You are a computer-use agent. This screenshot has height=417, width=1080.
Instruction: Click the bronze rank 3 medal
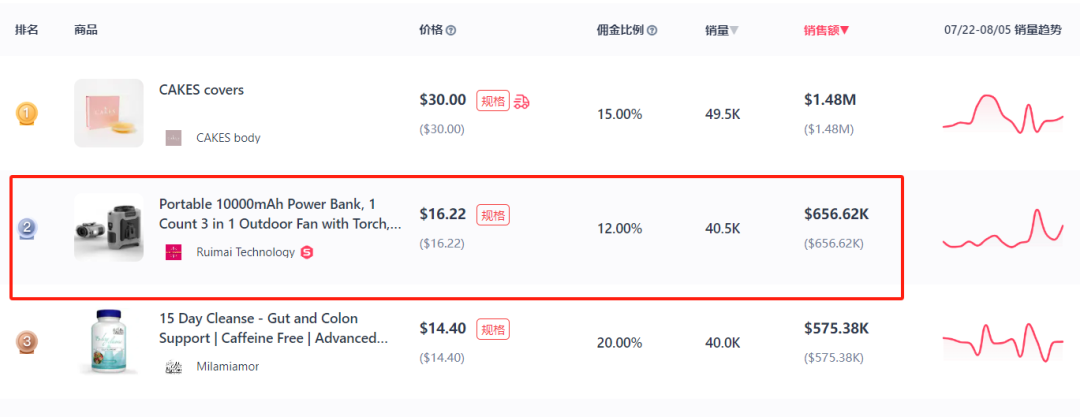[x=27, y=342]
